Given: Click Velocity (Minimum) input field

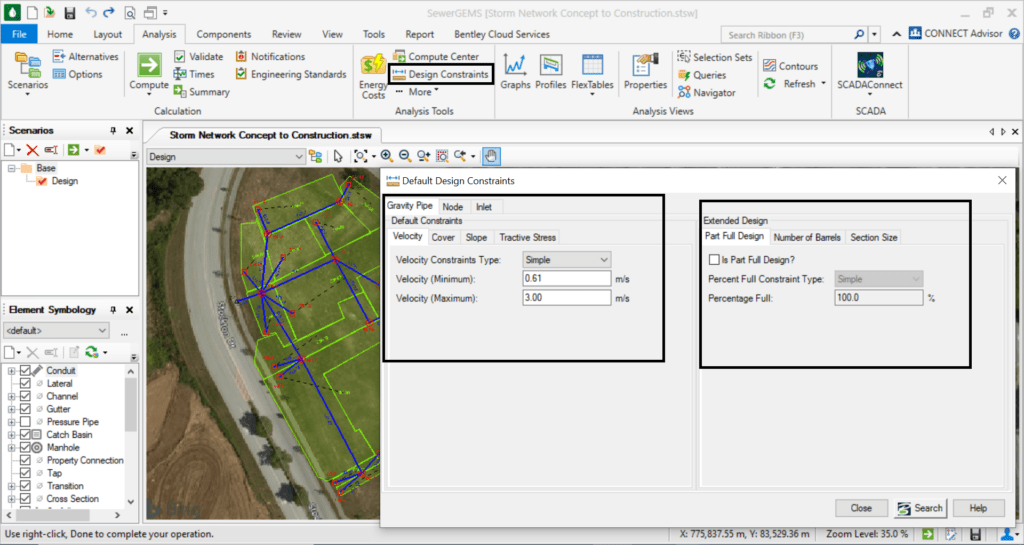Looking at the screenshot, I should point(566,279).
